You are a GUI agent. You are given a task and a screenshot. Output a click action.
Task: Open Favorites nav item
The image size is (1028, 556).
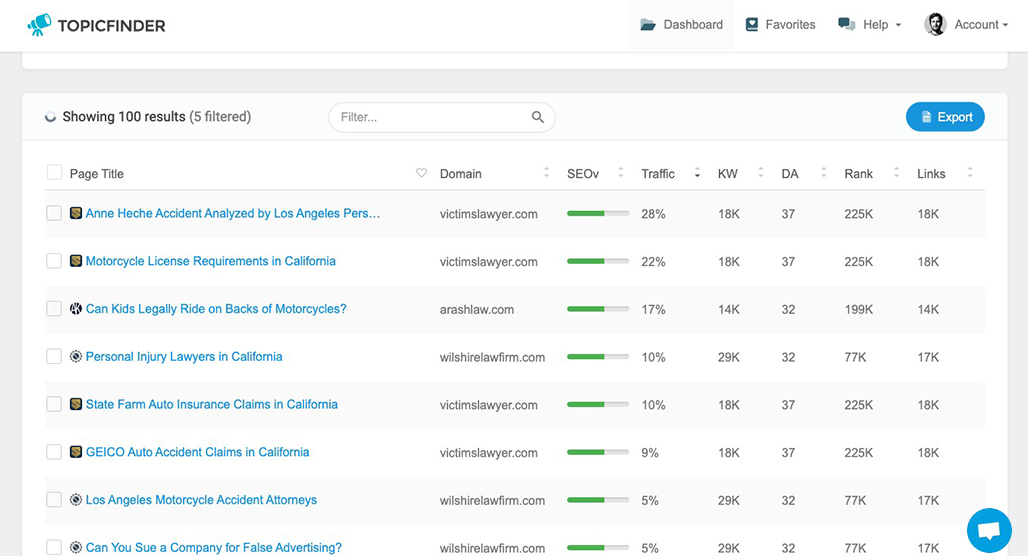click(x=780, y=25)
